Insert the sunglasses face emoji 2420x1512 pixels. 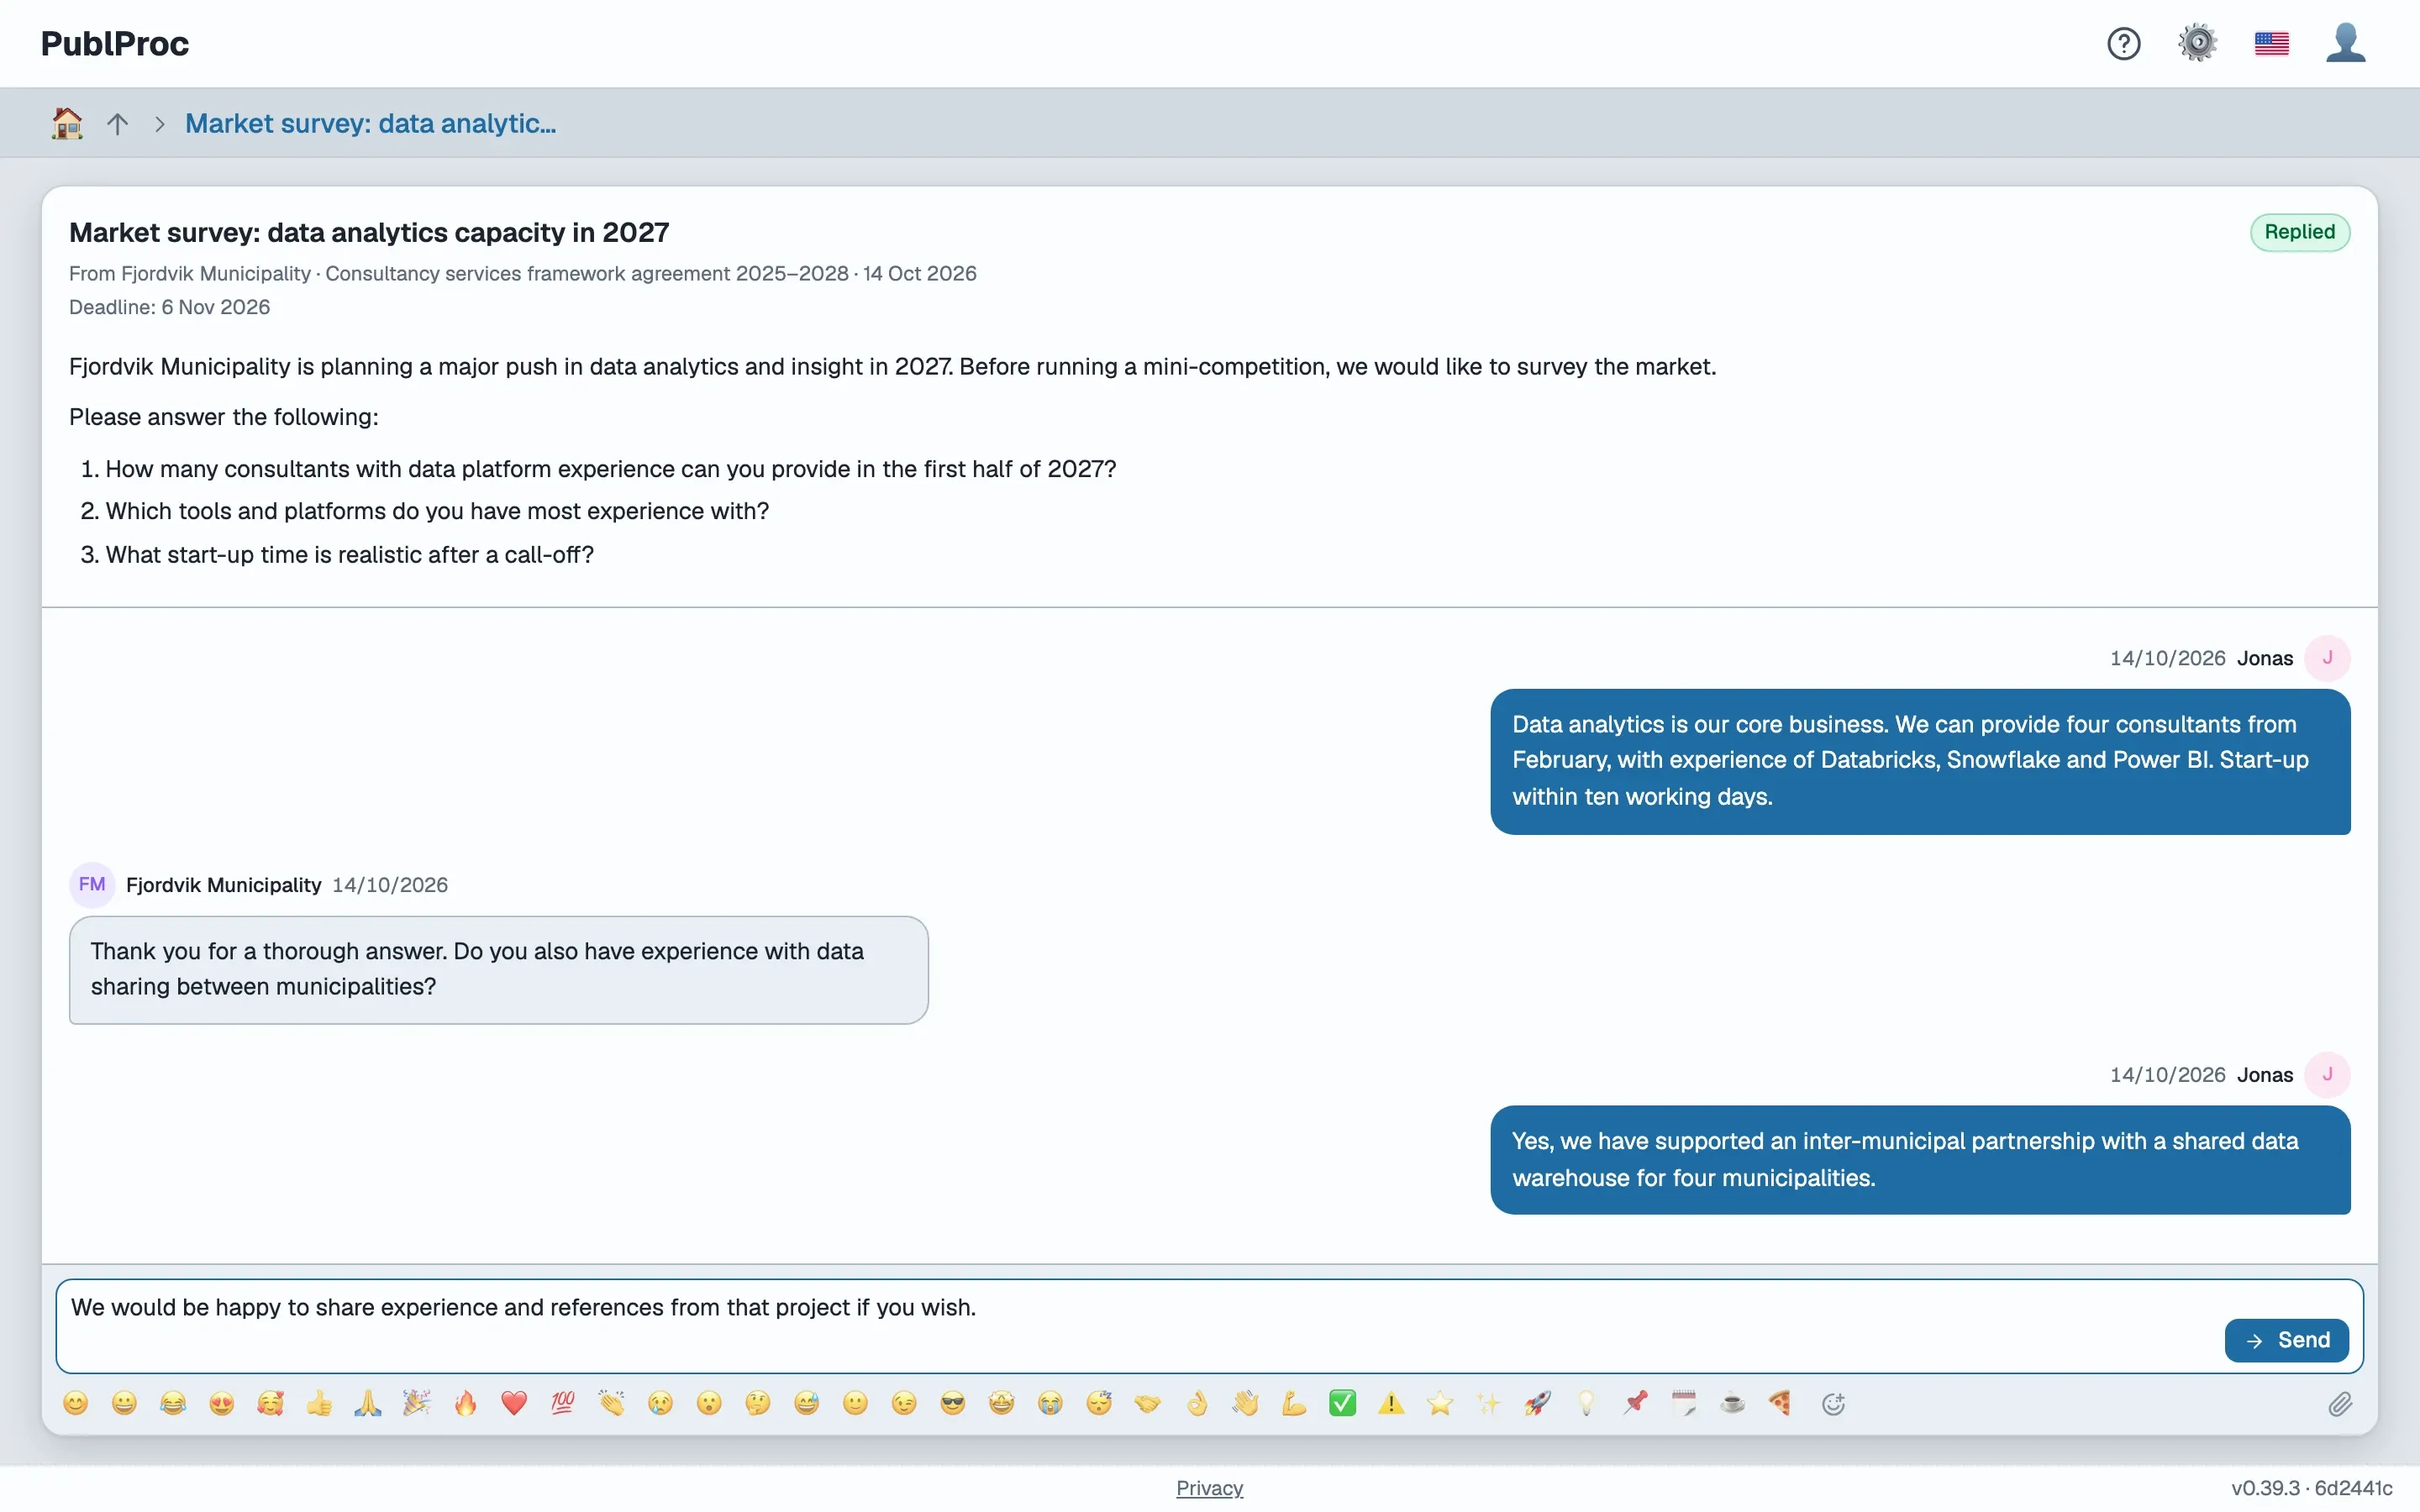click(x=953, y=1404)
